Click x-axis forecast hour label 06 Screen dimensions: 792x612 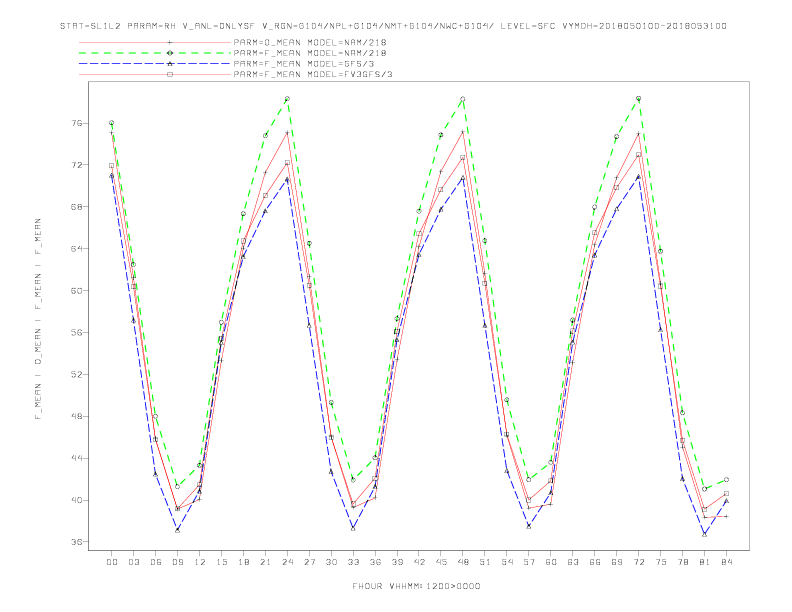point(156,562)
